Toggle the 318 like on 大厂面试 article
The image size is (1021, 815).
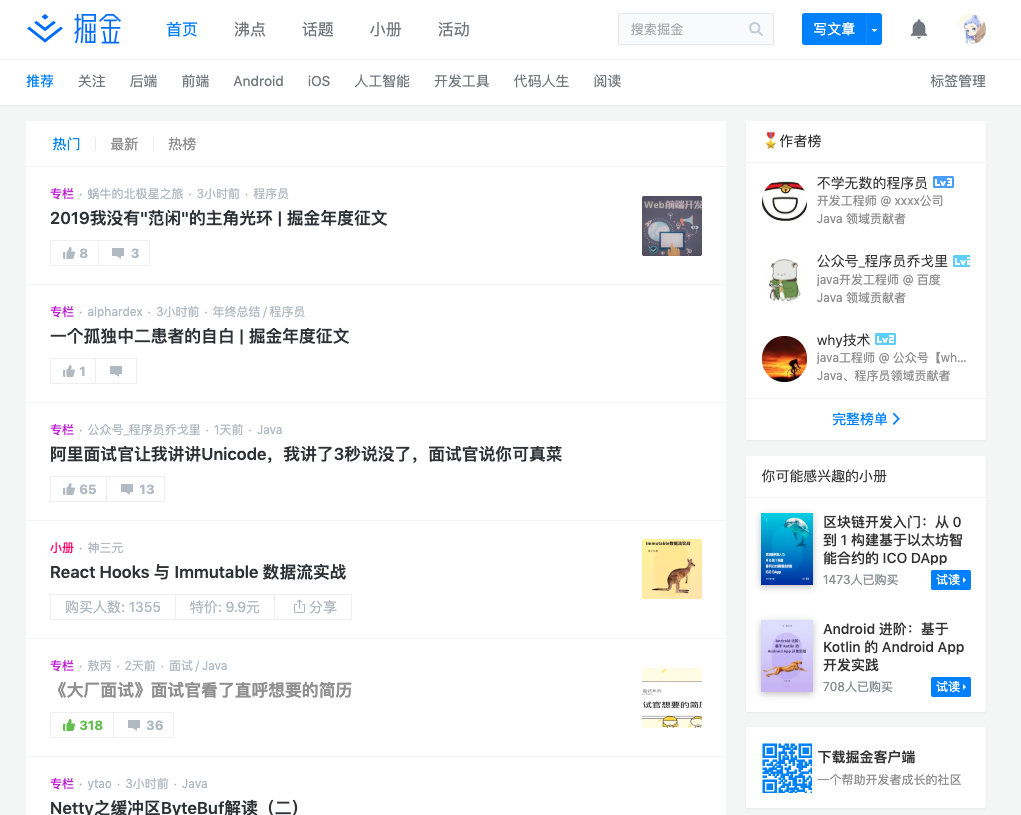(82, 725)
